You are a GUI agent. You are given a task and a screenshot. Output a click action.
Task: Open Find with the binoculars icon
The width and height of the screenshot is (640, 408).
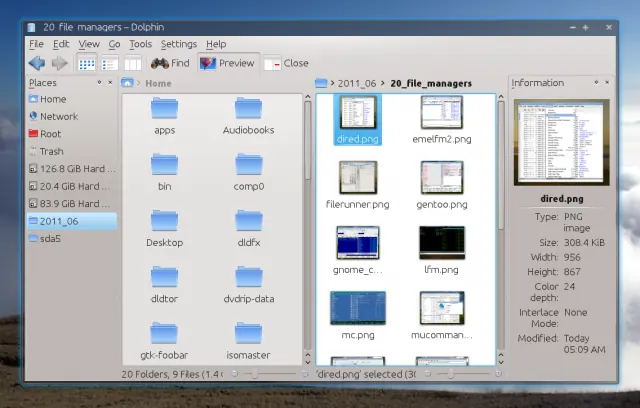tap(170, 63)
